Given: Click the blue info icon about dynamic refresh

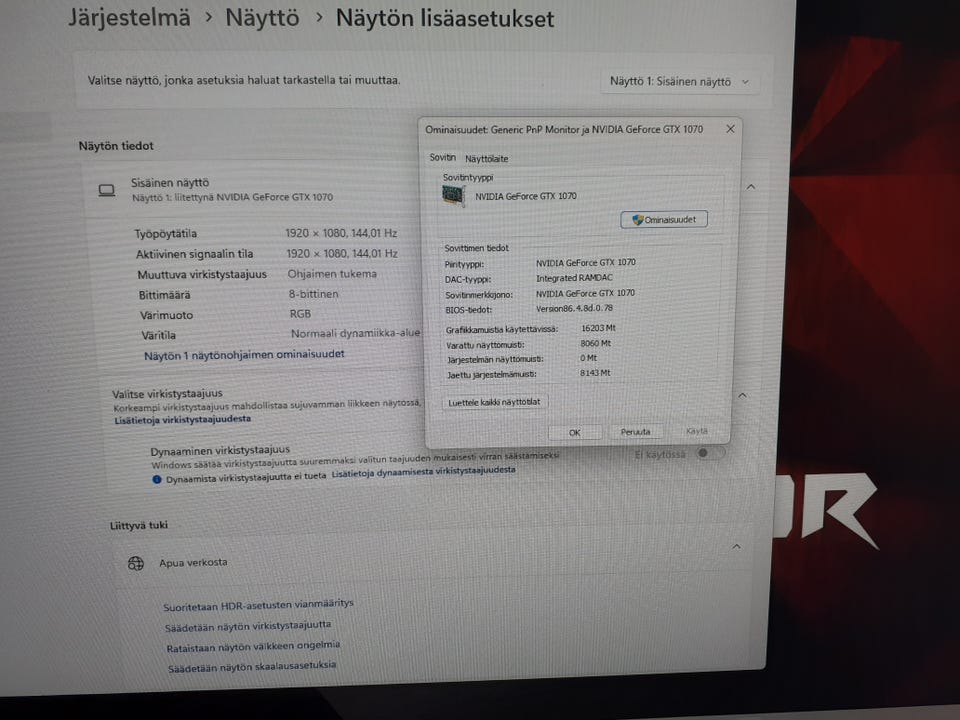Looking at the screenshot, I should [x=157, y=479].
